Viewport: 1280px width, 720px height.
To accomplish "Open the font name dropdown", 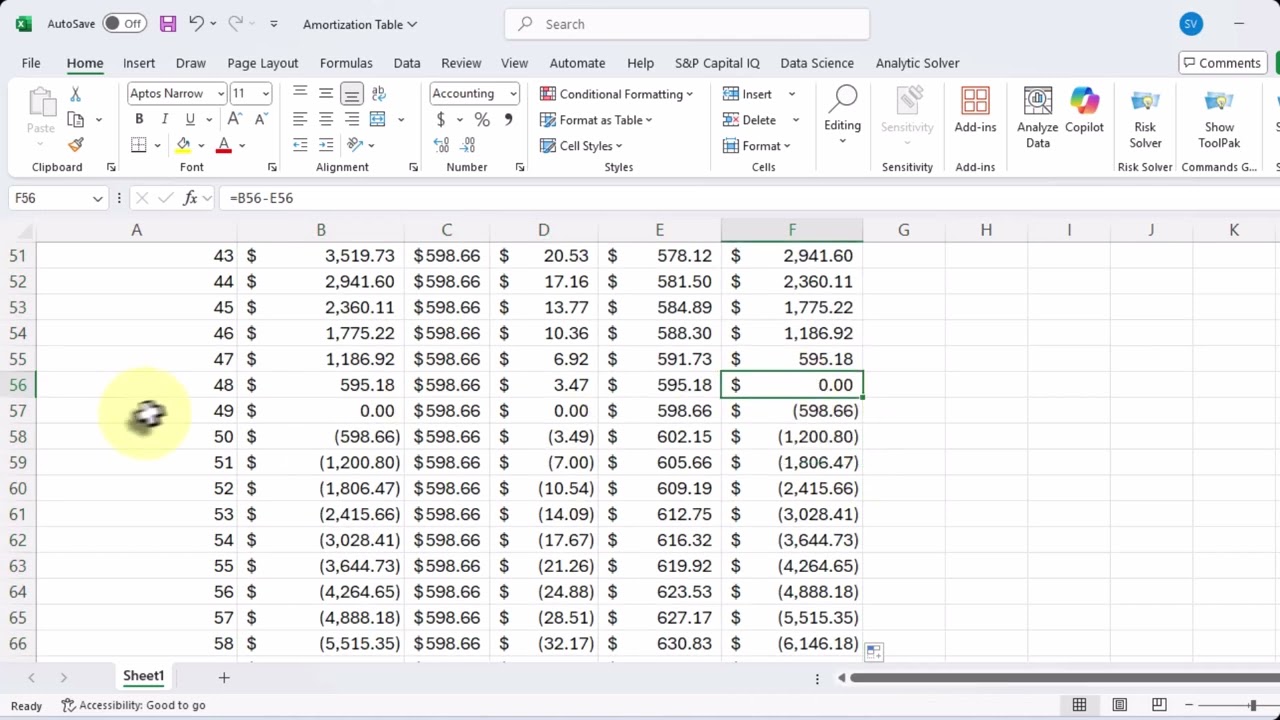I will coord(220,94).
